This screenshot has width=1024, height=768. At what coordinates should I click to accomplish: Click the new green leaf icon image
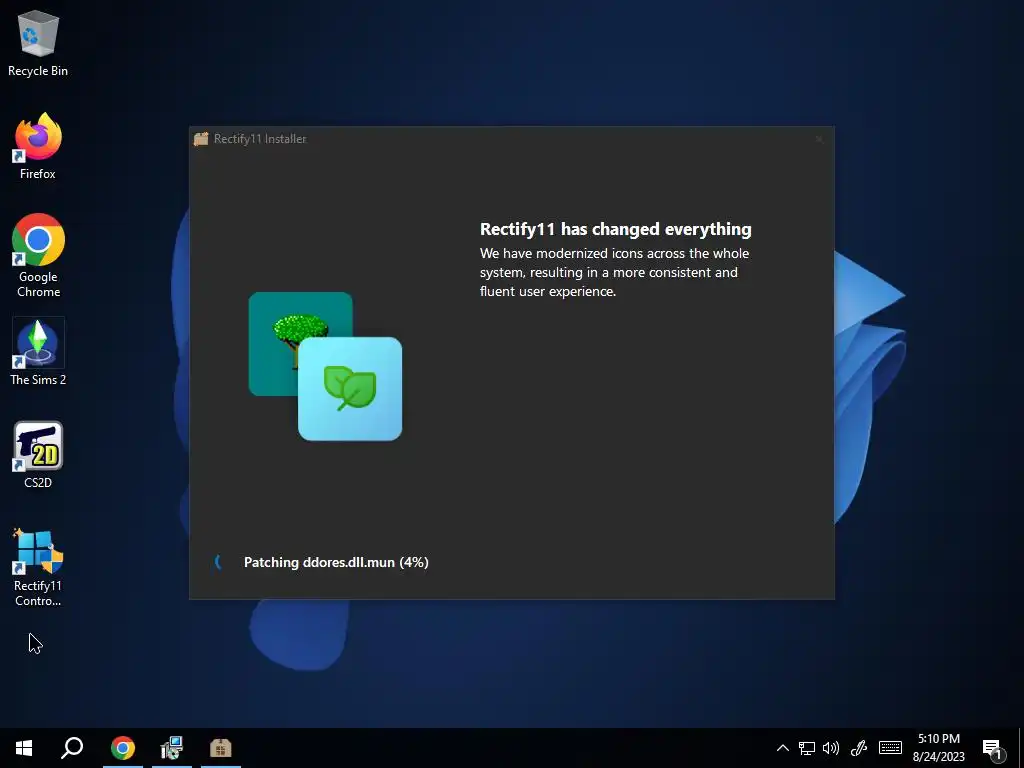(x=350, y=389)
